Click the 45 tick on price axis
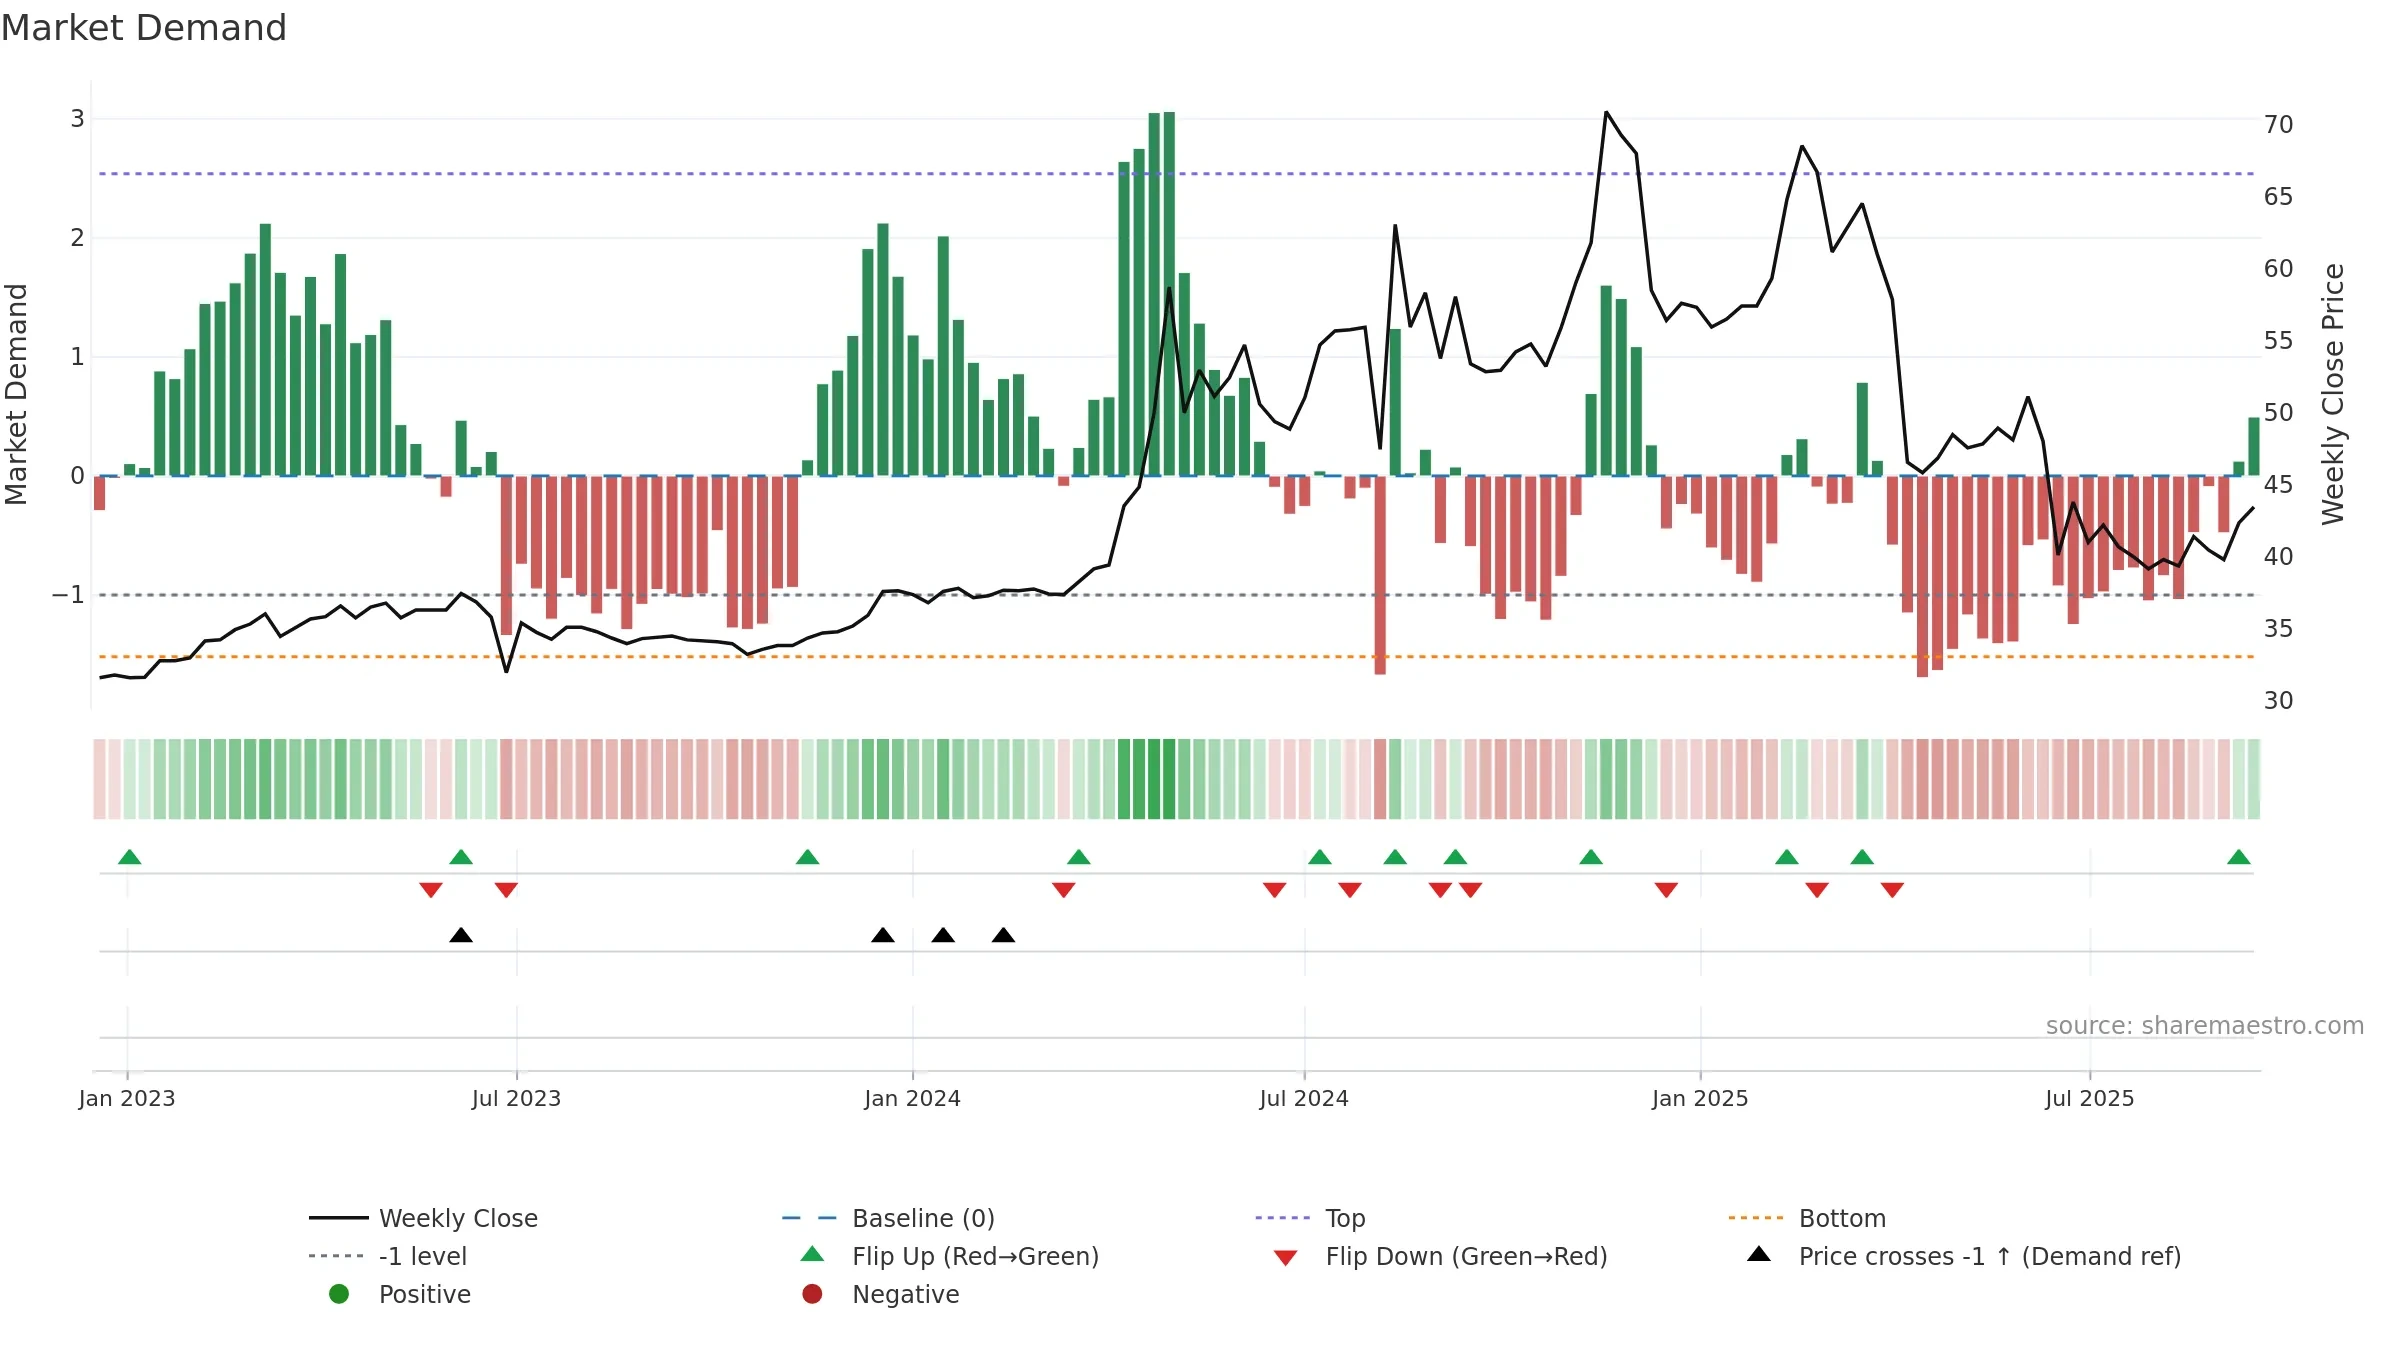The width and height of the screenshot is (2400, 1350). (2278, 485)
